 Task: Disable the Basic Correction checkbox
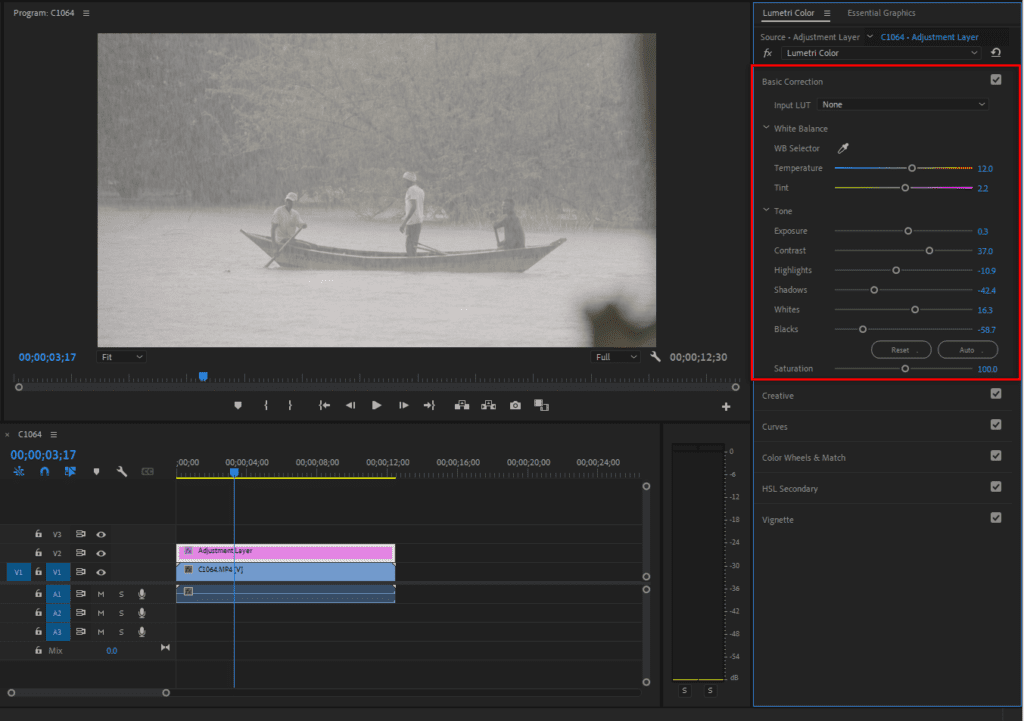click(x=995, y=80)
